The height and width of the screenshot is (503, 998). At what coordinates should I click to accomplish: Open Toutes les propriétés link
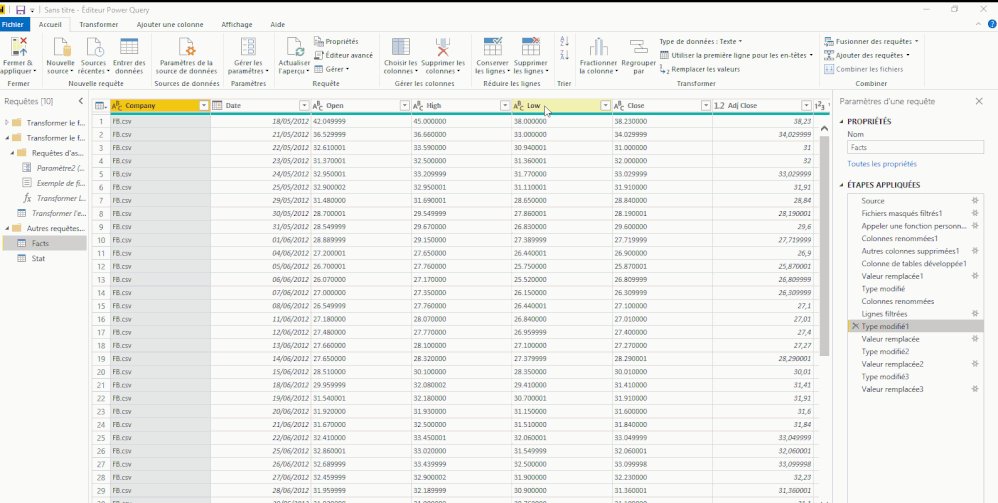[882, 164]
